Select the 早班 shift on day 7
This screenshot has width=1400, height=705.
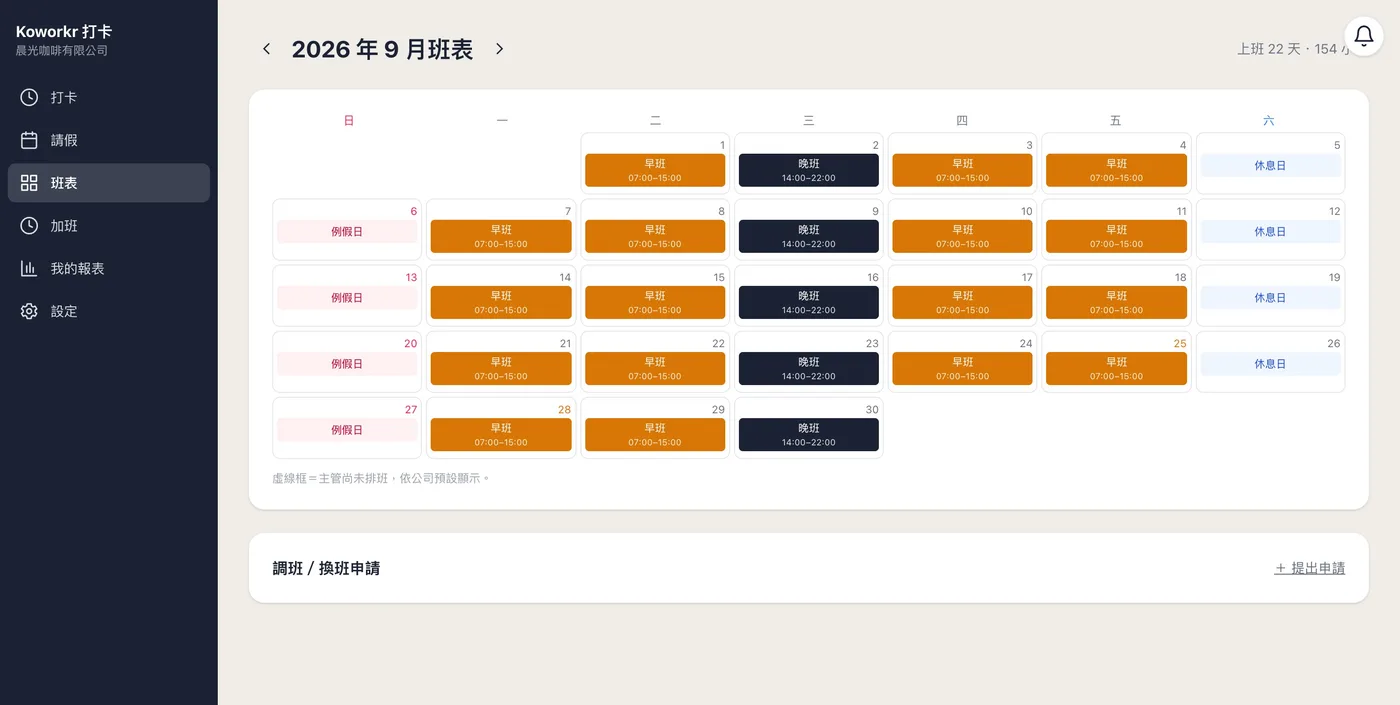point(501,236)
